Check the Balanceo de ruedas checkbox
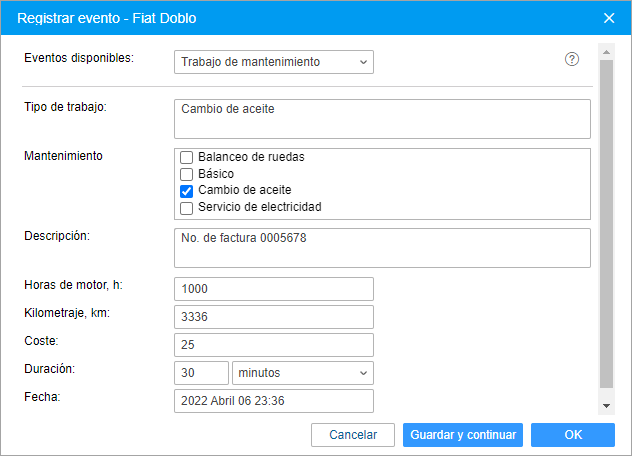 [x=186, y=157]
